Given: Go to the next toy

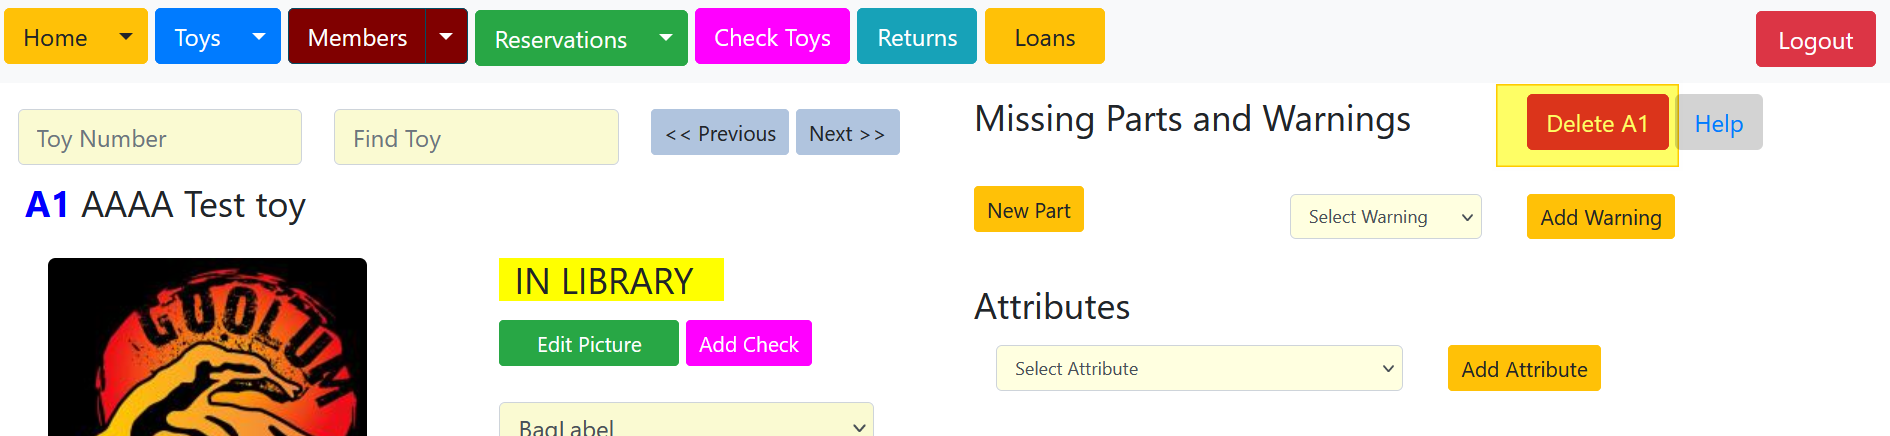Looking at the screenshot, I should (847, 133).
